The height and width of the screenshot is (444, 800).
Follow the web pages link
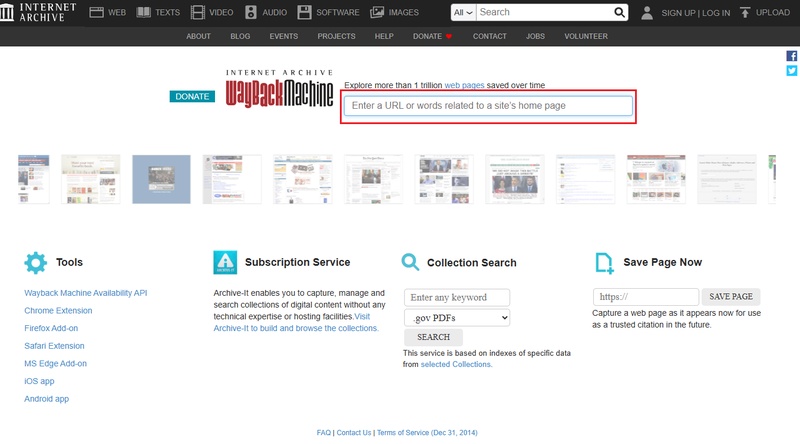point(464,85)
